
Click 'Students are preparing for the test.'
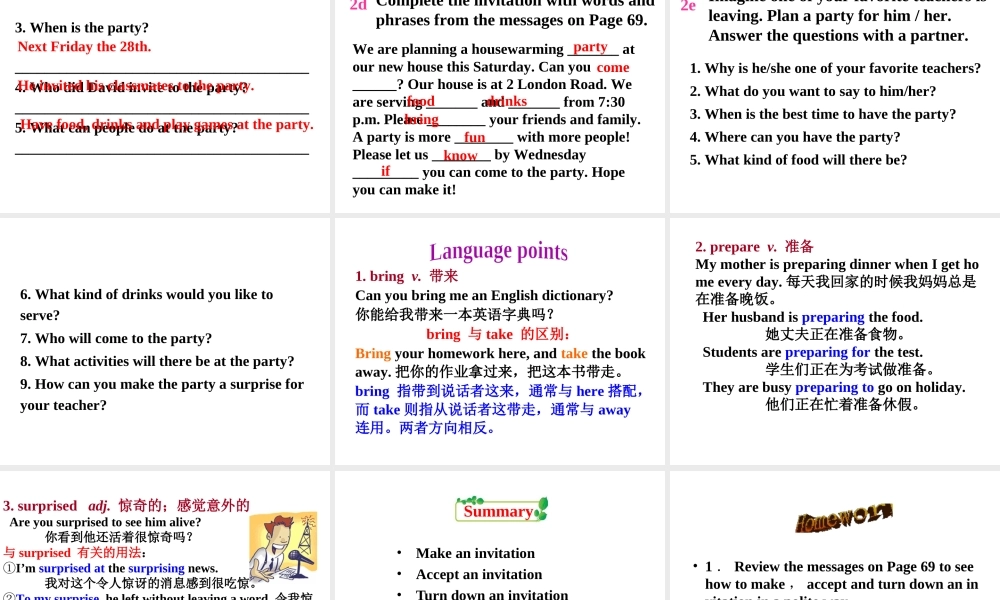pos(812,353)
